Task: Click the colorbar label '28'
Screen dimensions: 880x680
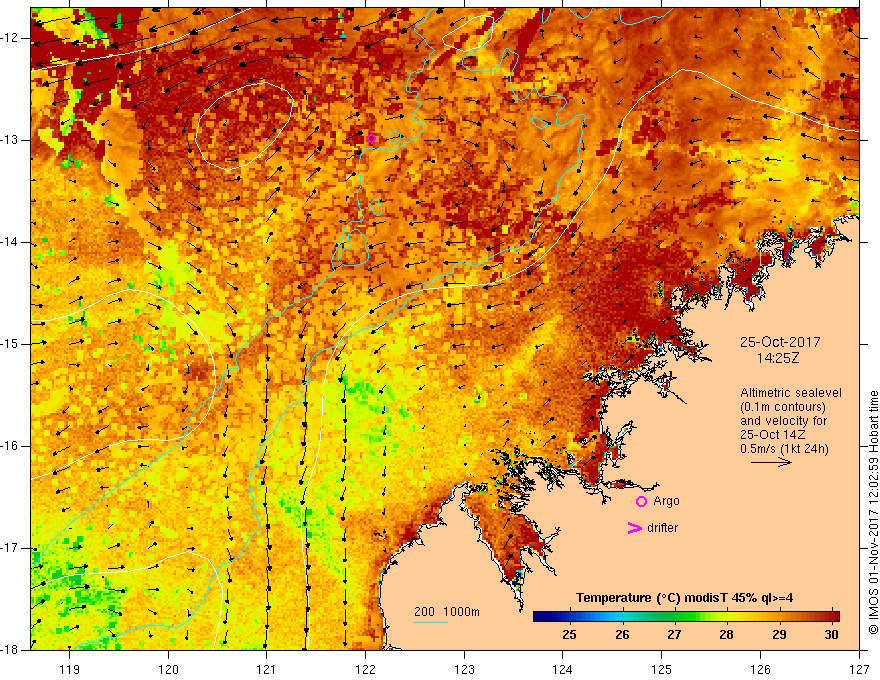Action: click(x=726, y=635)
